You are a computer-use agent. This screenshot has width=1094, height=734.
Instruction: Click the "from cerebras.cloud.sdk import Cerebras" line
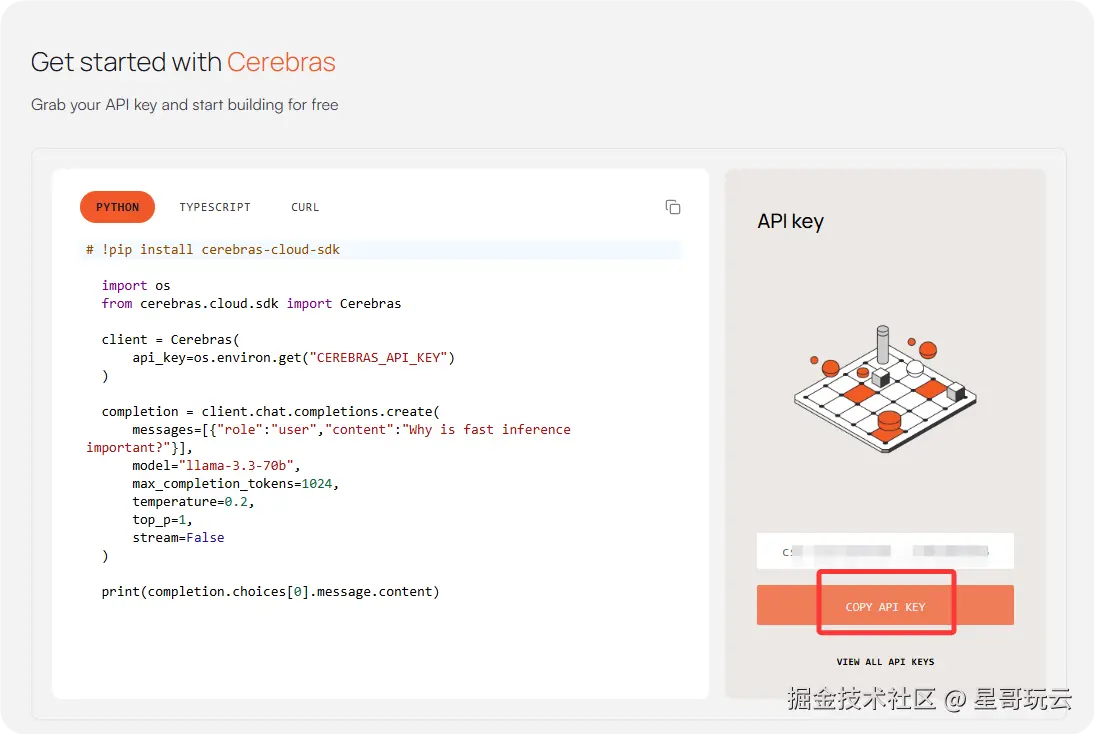coord(251,304)
